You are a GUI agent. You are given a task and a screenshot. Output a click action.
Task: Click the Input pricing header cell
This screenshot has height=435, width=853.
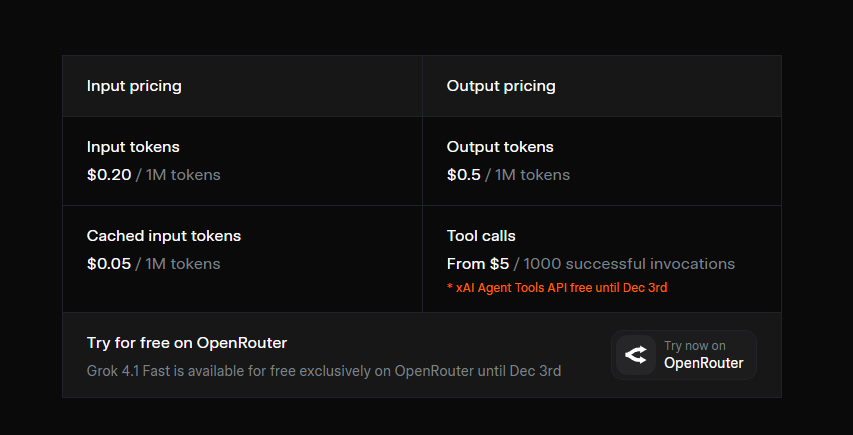coord(242,86)
